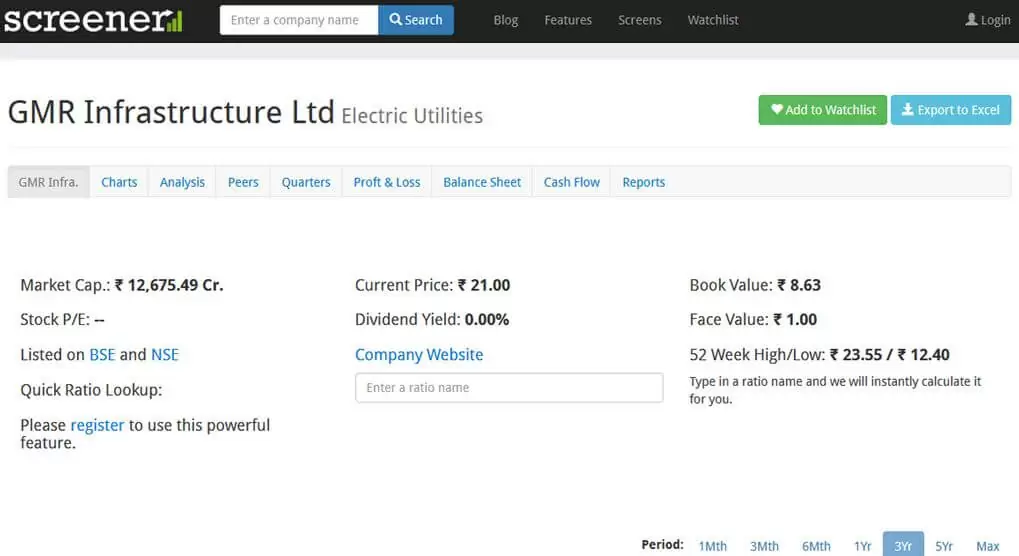Viewport: 1019px width, 556px height.
Task: Open the Blog page
Action: pos(506,20)
